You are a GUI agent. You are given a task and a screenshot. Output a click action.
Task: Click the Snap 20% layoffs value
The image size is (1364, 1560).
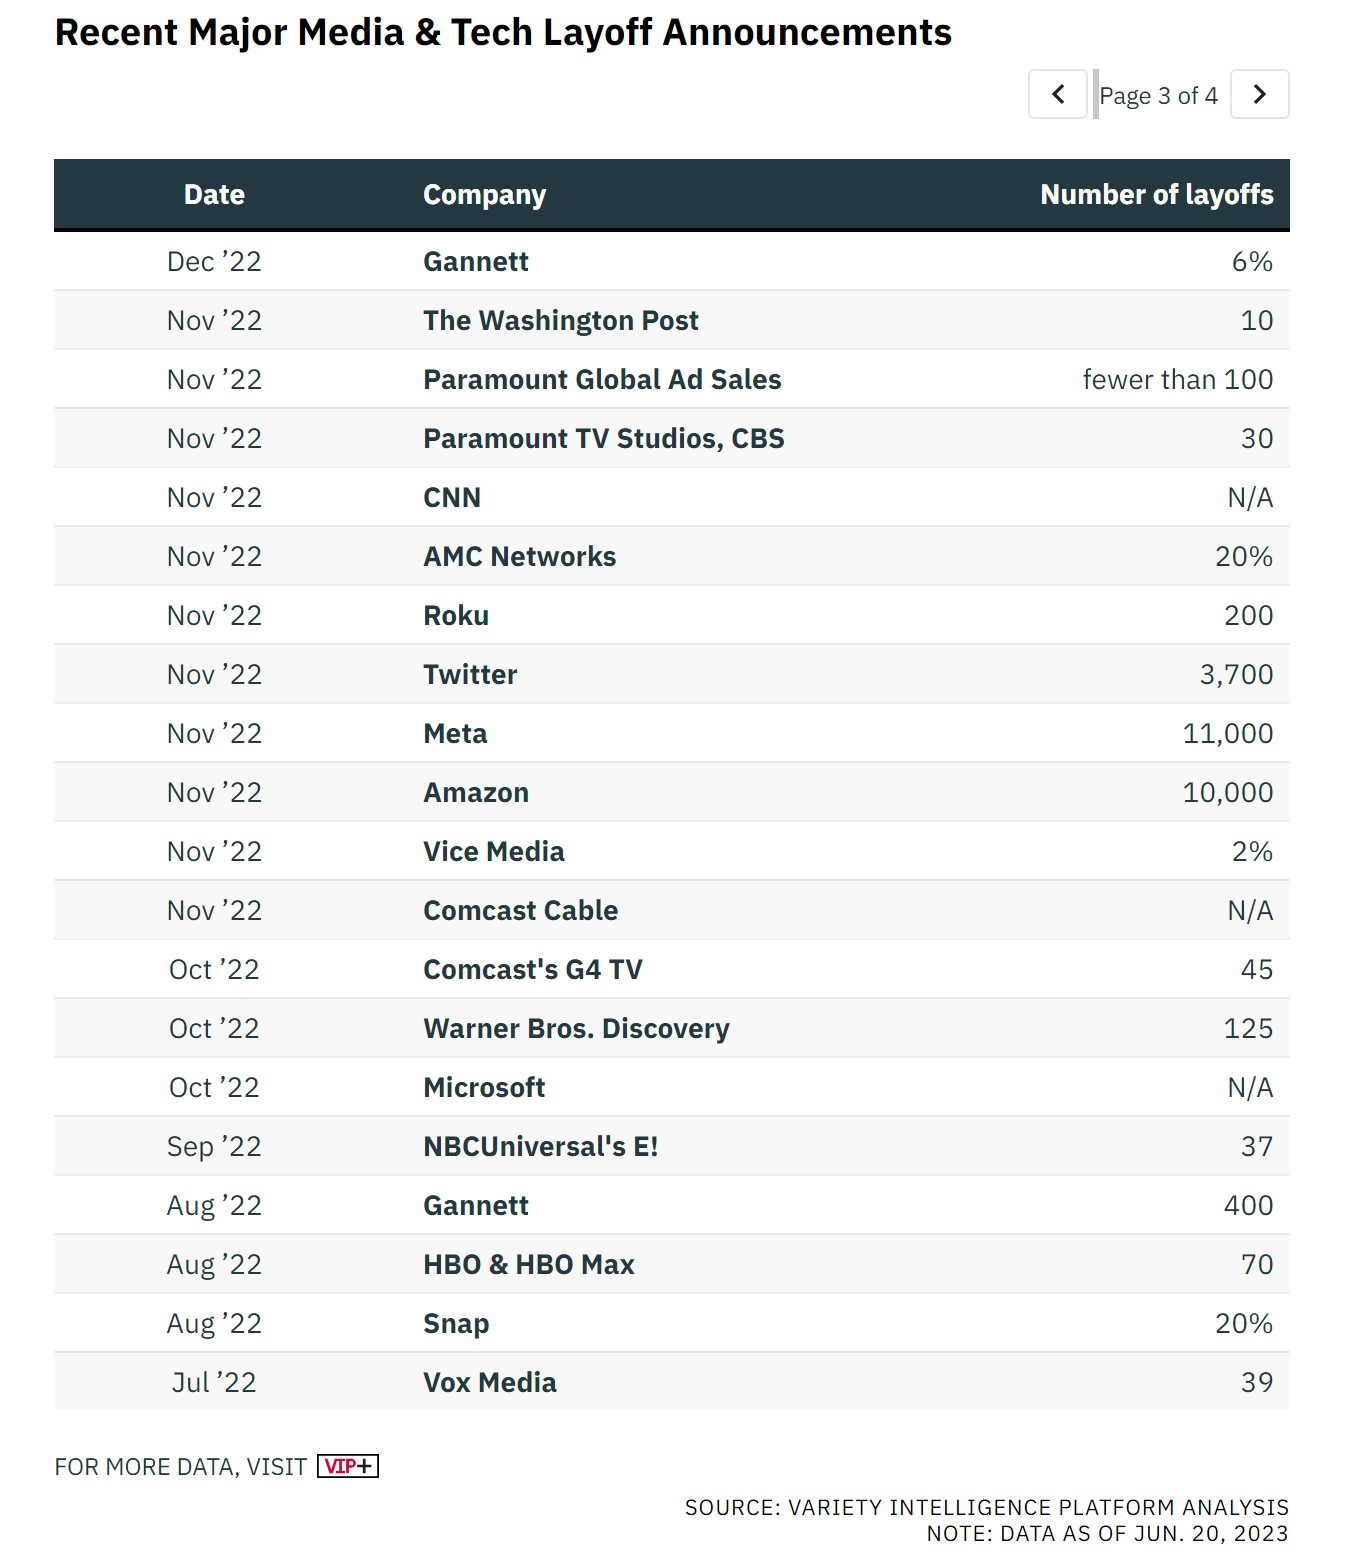point(1244,1323)
